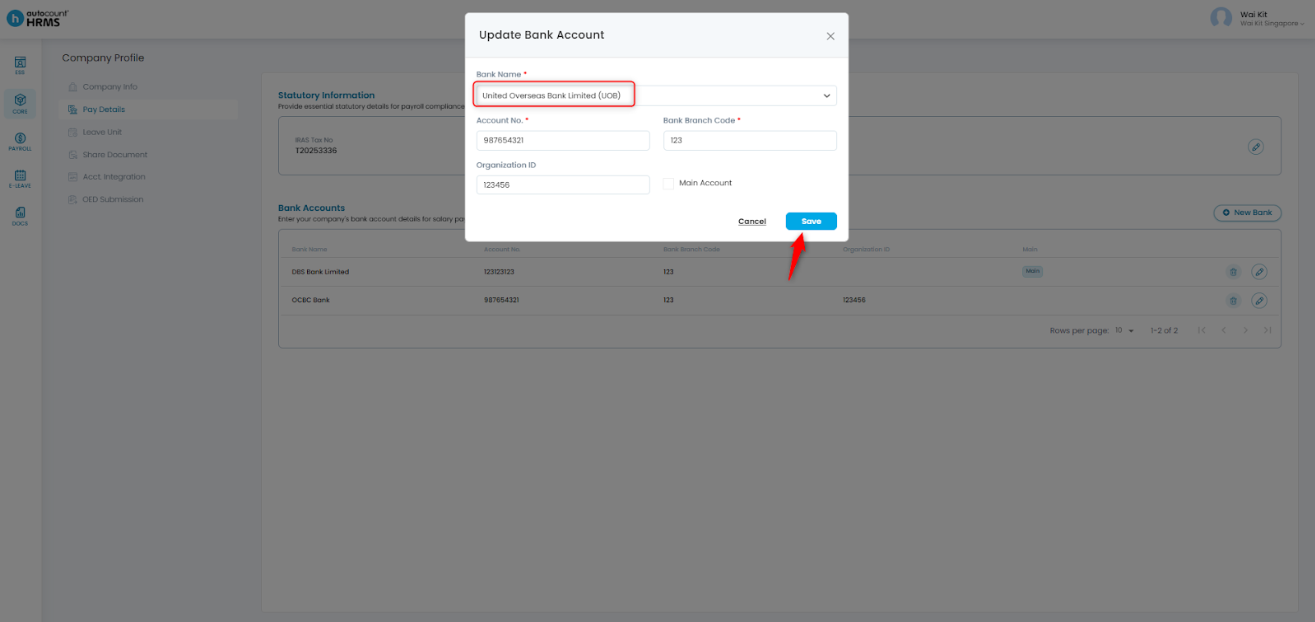
Task: Click the Statutory Information section heading
Action: coord(326,95)
